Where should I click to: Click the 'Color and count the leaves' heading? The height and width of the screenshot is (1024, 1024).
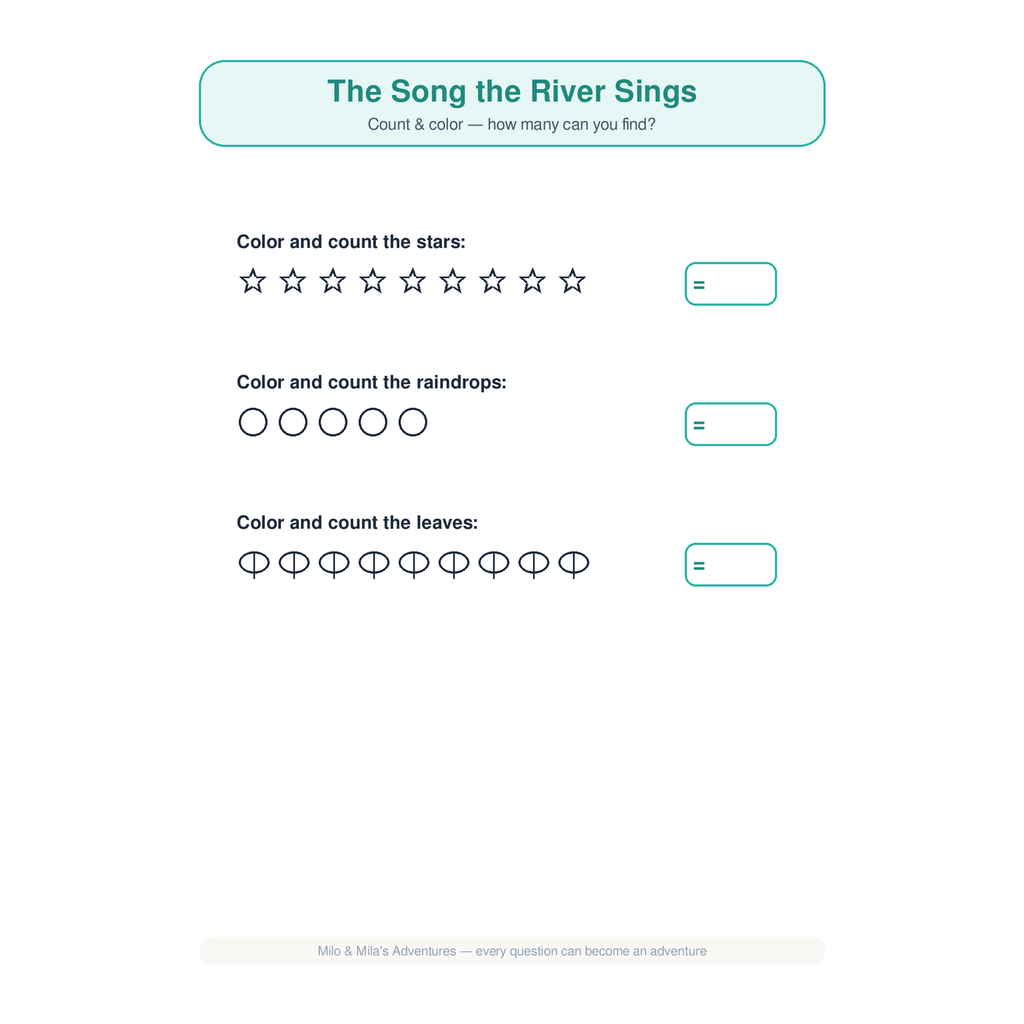(x=357, y=522)
